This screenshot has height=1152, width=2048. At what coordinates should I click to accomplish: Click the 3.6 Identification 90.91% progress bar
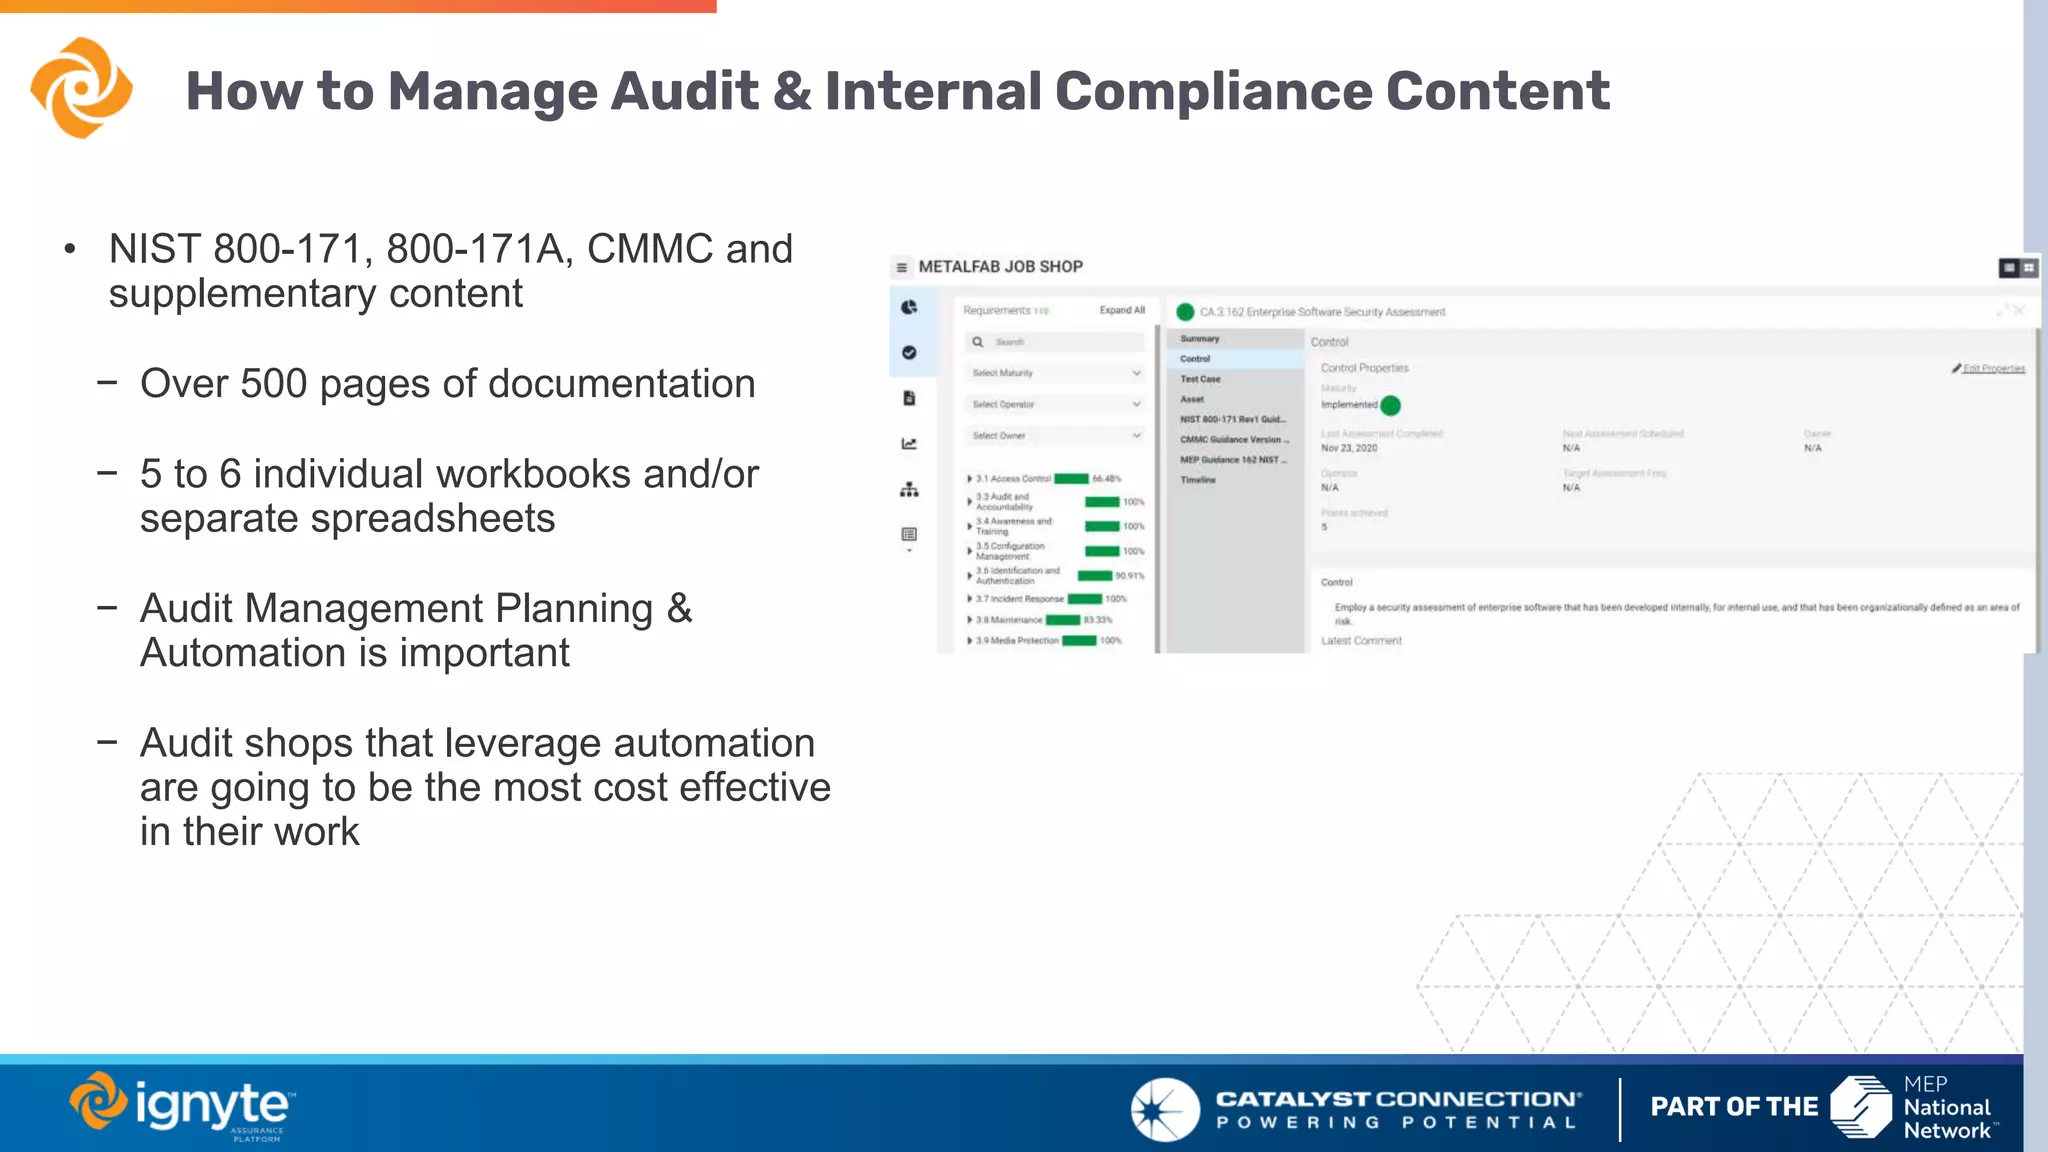tap(1095, 576)
